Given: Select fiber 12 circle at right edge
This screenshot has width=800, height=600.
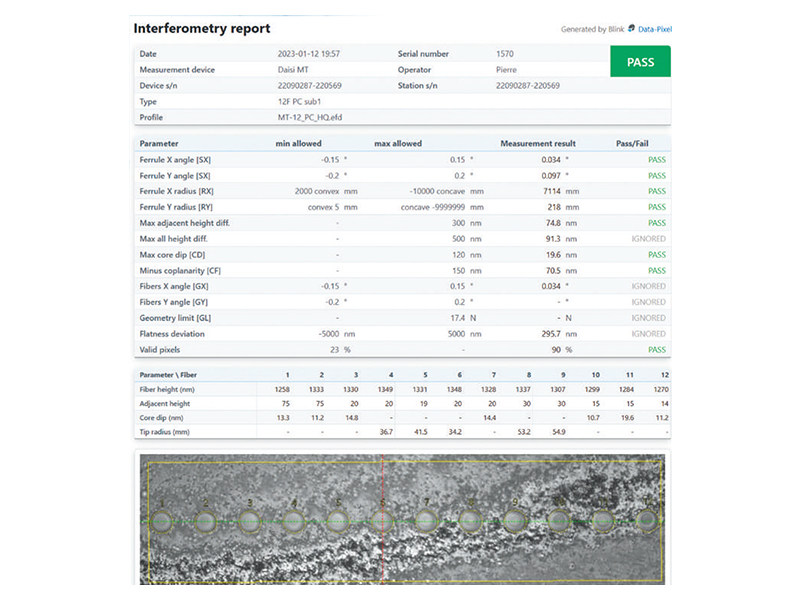Looking at the screenshot, I should pyautogui.click(x=647, y=520).
